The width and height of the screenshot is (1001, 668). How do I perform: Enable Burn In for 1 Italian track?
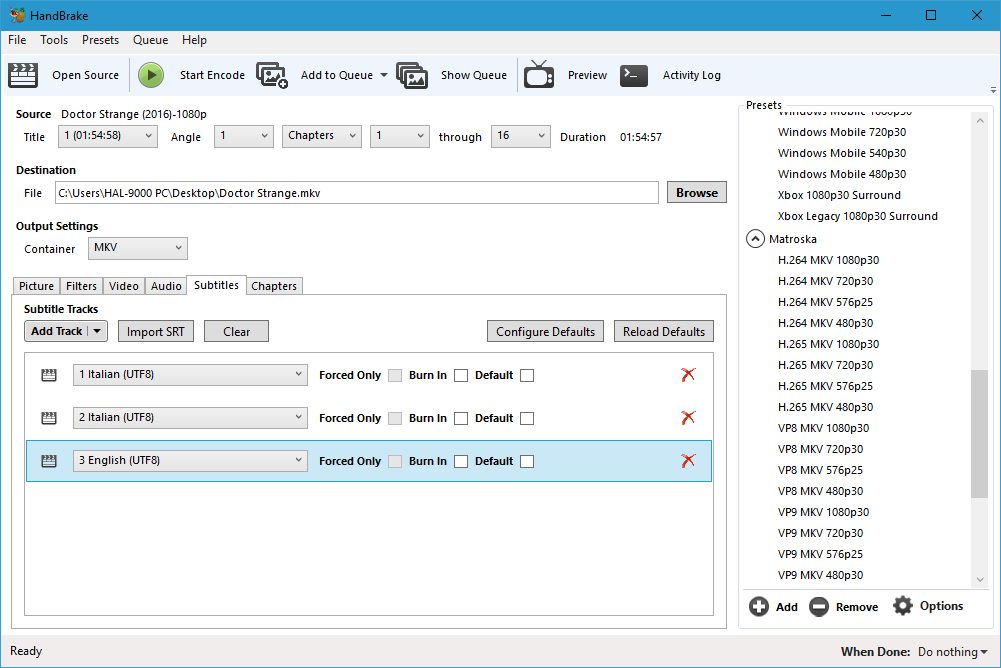461,376
